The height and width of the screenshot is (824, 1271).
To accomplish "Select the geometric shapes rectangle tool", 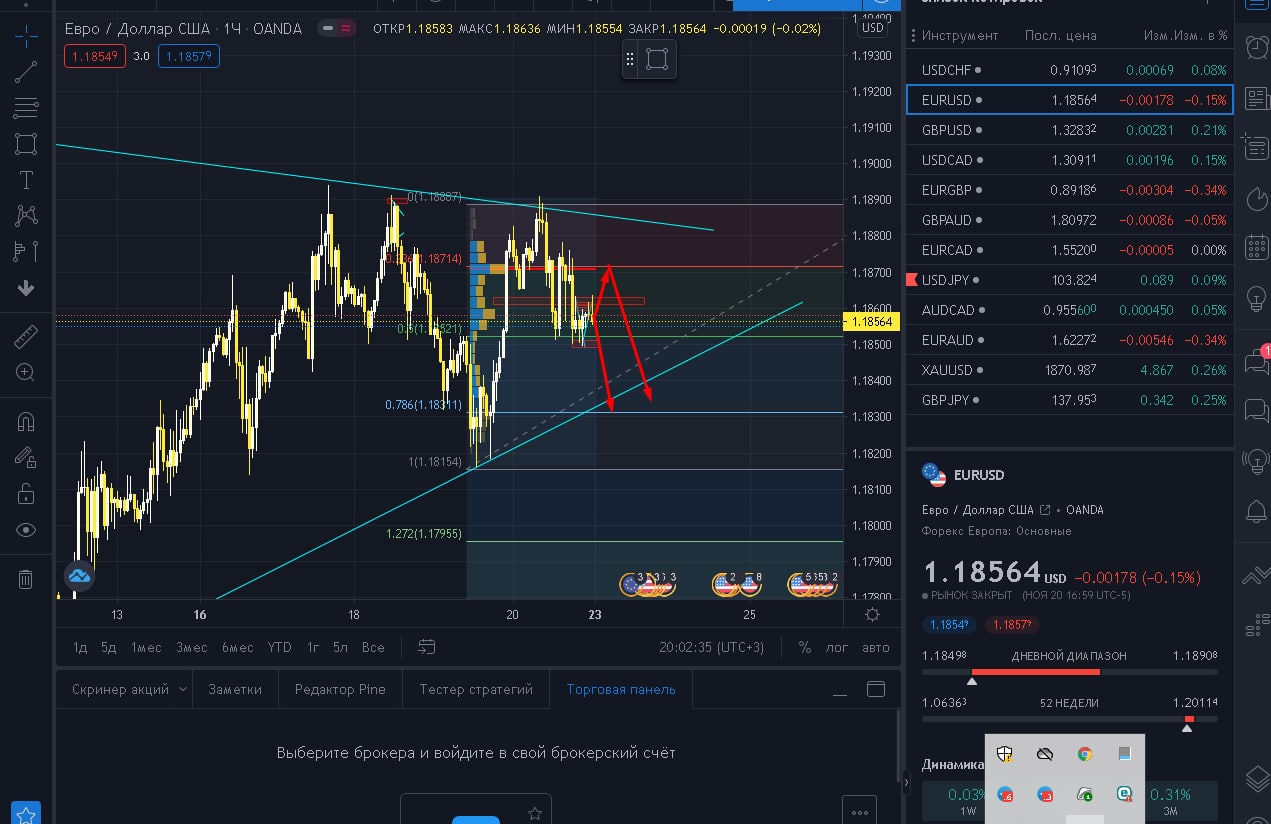I will tap(26, 144).
